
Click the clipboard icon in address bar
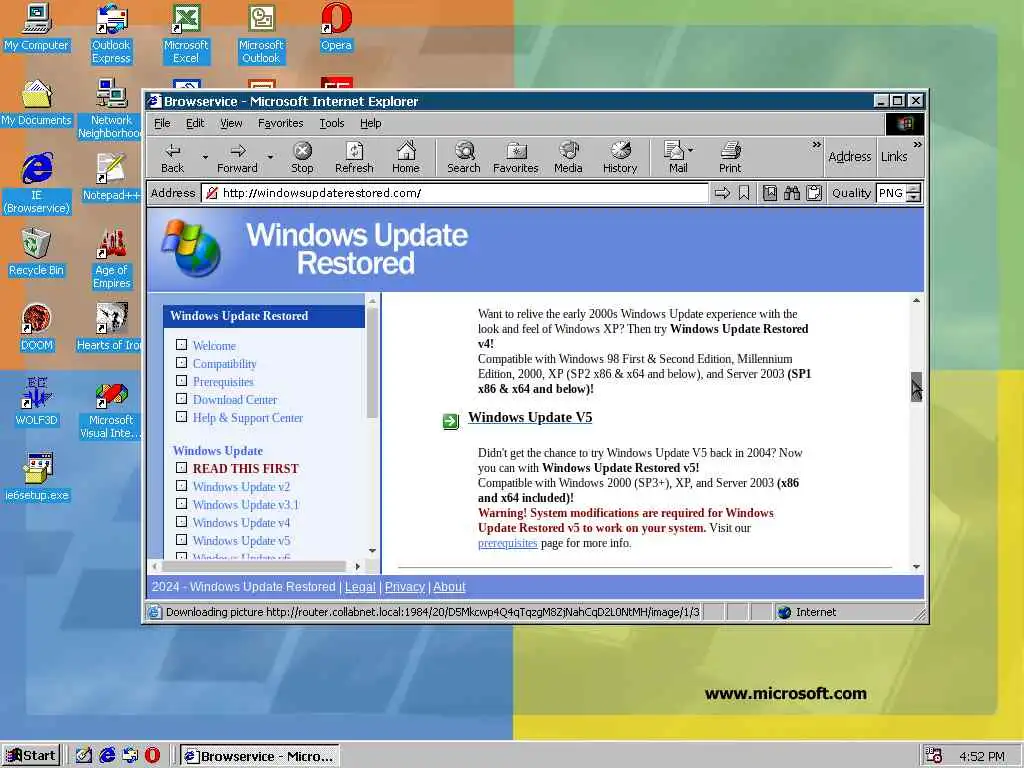coord(814,193)
